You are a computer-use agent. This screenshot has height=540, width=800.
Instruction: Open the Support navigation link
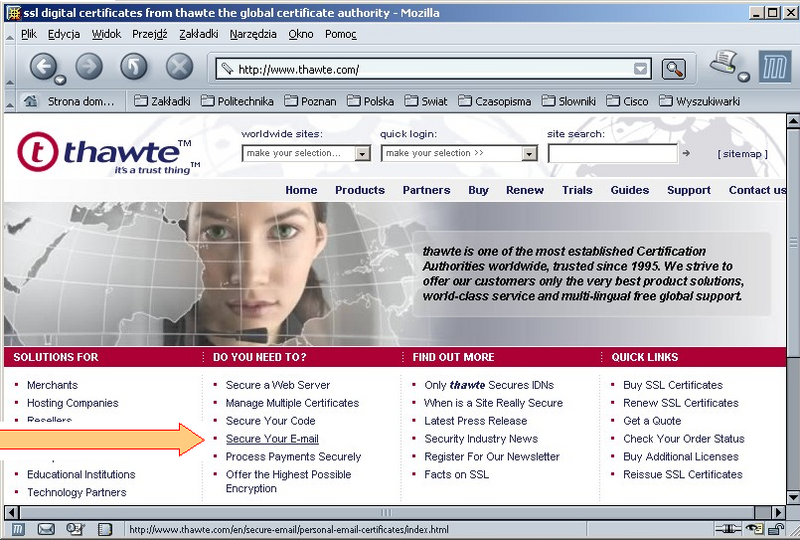689,190
